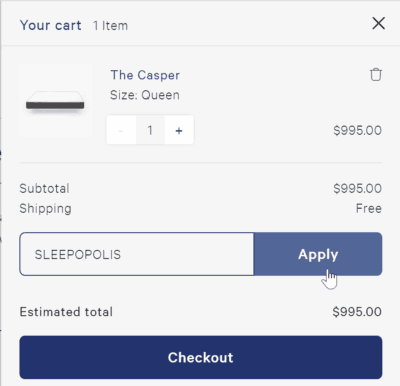Select the Size: Queen text
This screenshot has height=386, width=400.
(x=145, y=95)
